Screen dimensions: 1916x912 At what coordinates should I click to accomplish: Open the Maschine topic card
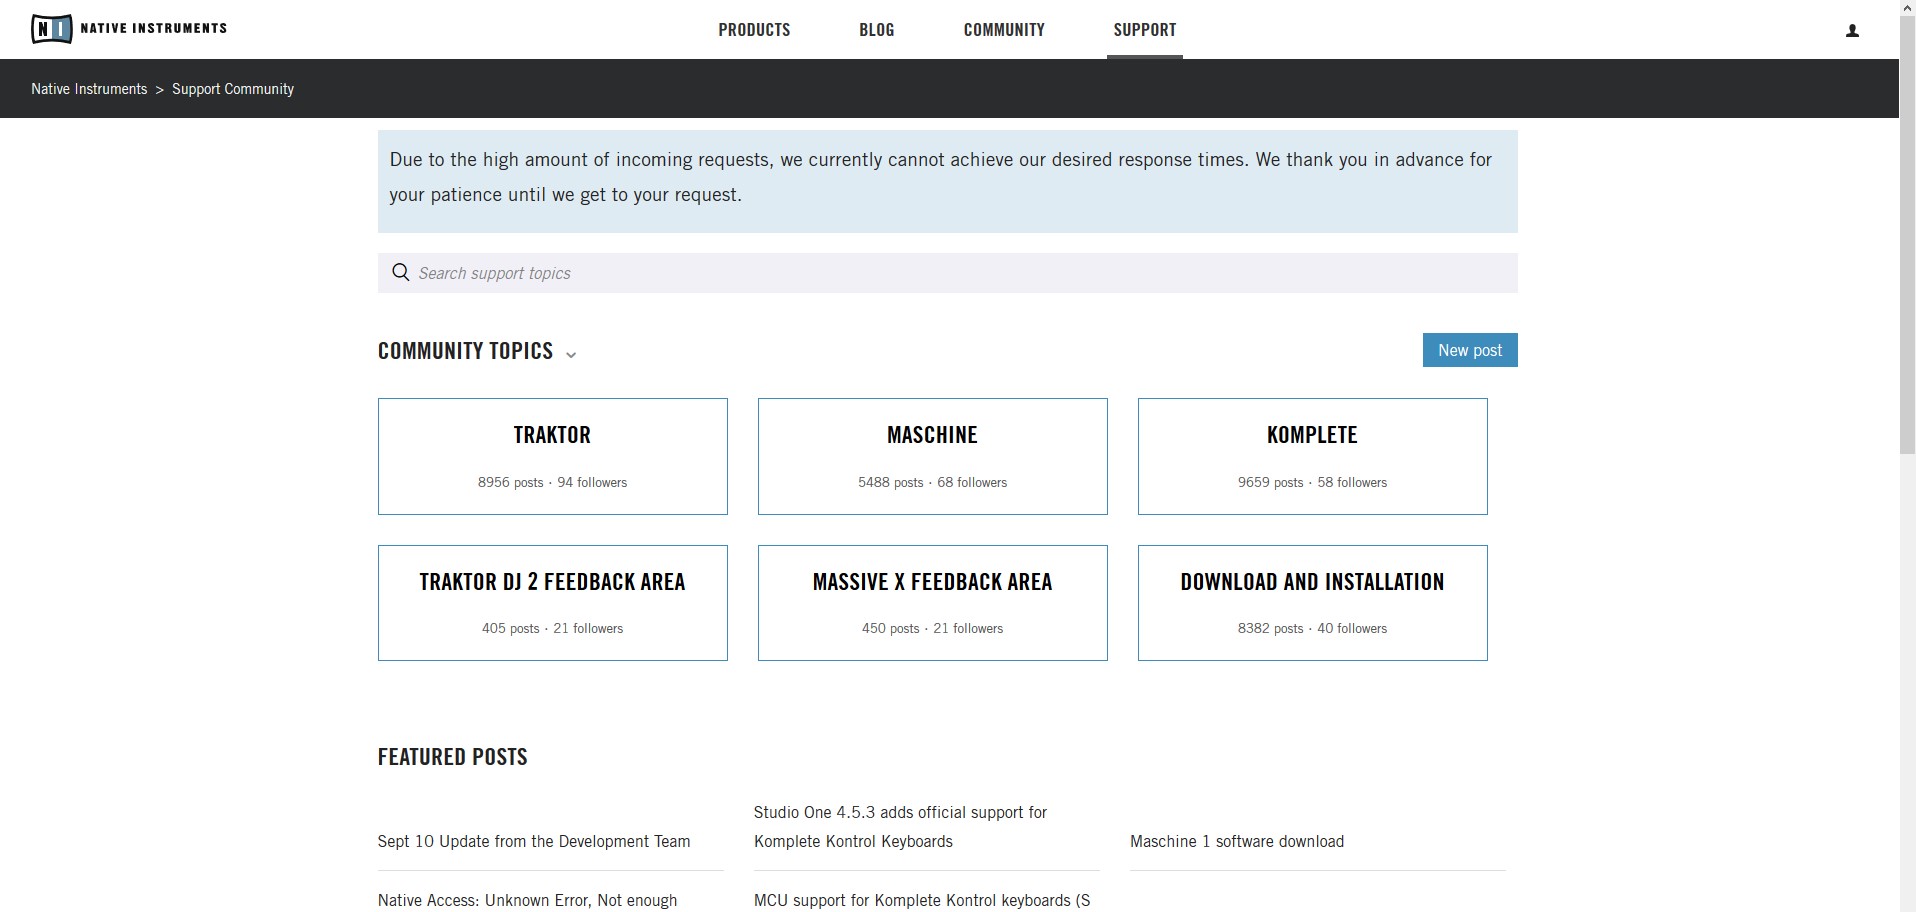(x=933, y=456)
